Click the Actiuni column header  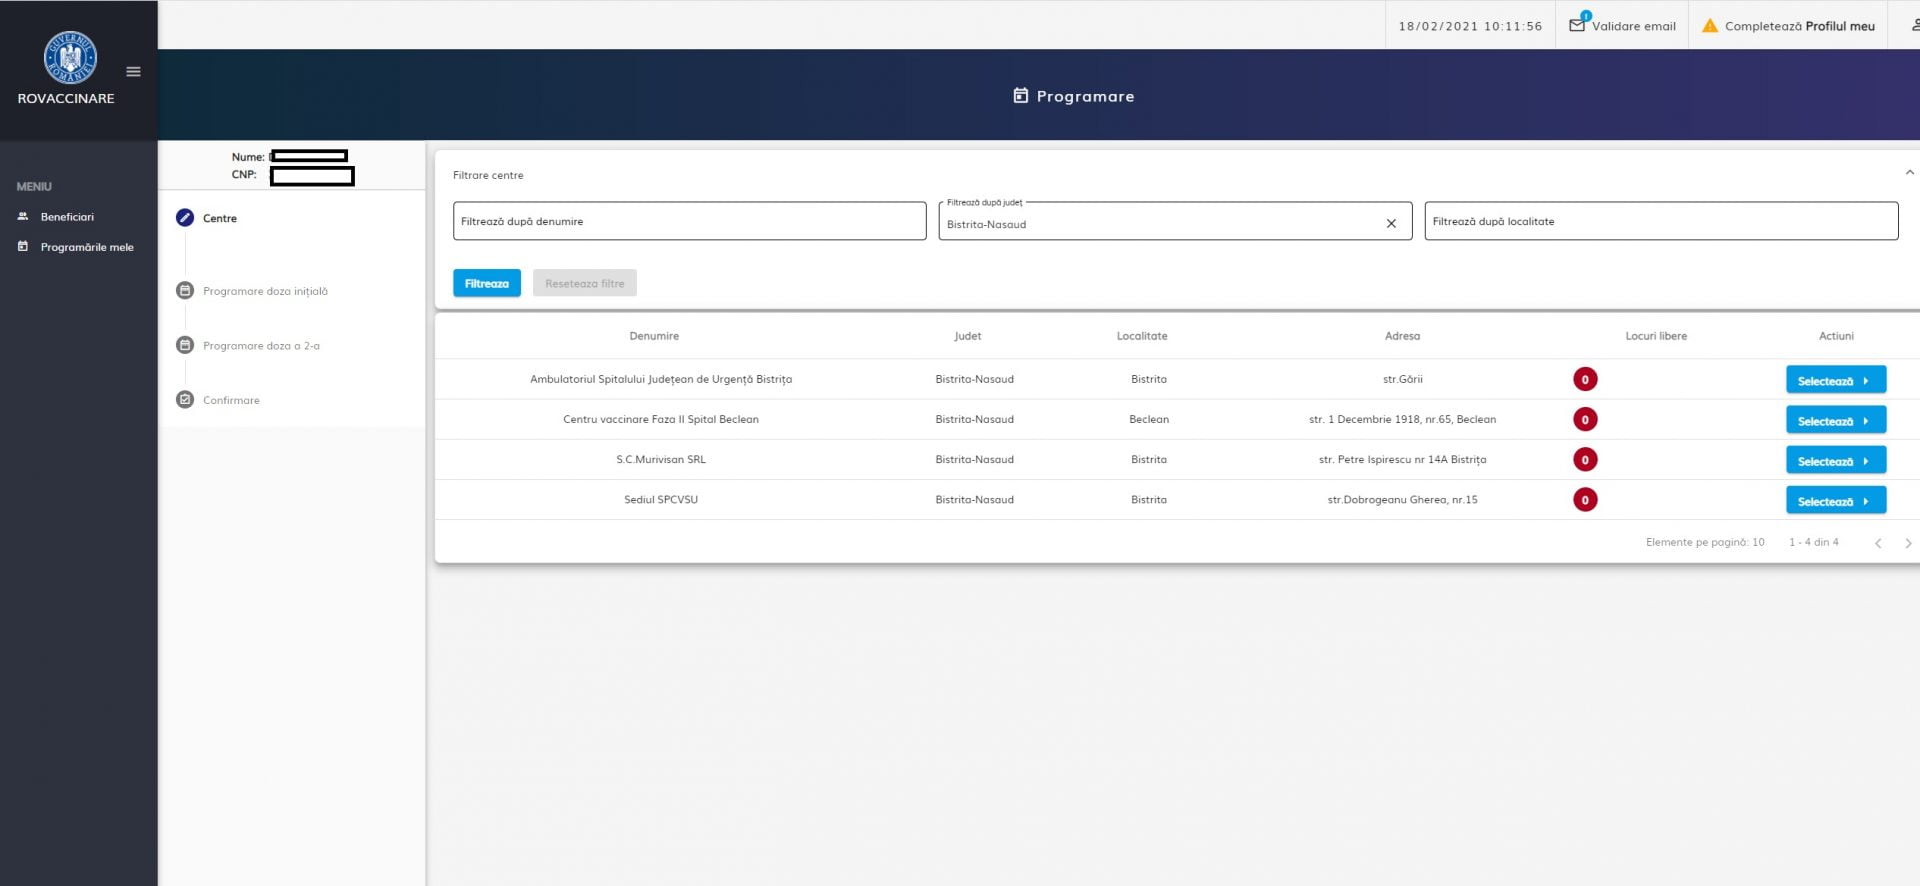[1836, 336]
